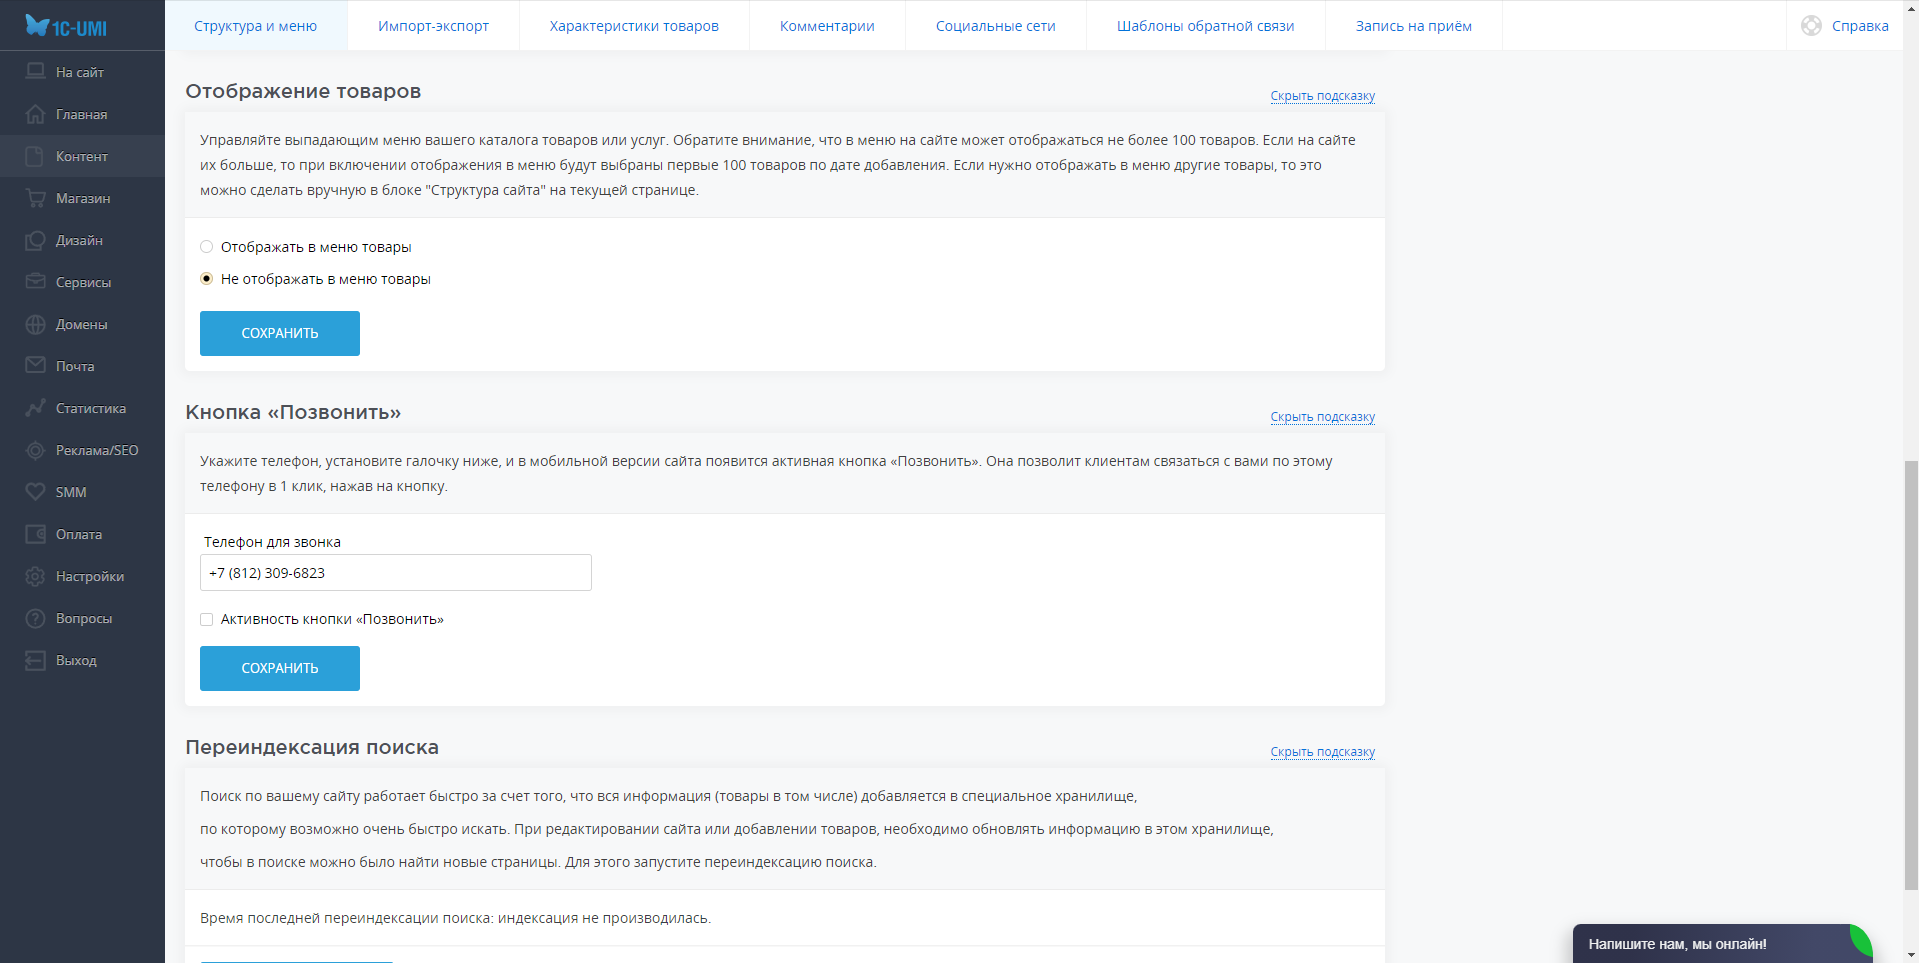Screen dimensions: 1919x963
Task: Click the lifebuoy help icon beside 'Справка'
Action: (x=1811, y=26)
